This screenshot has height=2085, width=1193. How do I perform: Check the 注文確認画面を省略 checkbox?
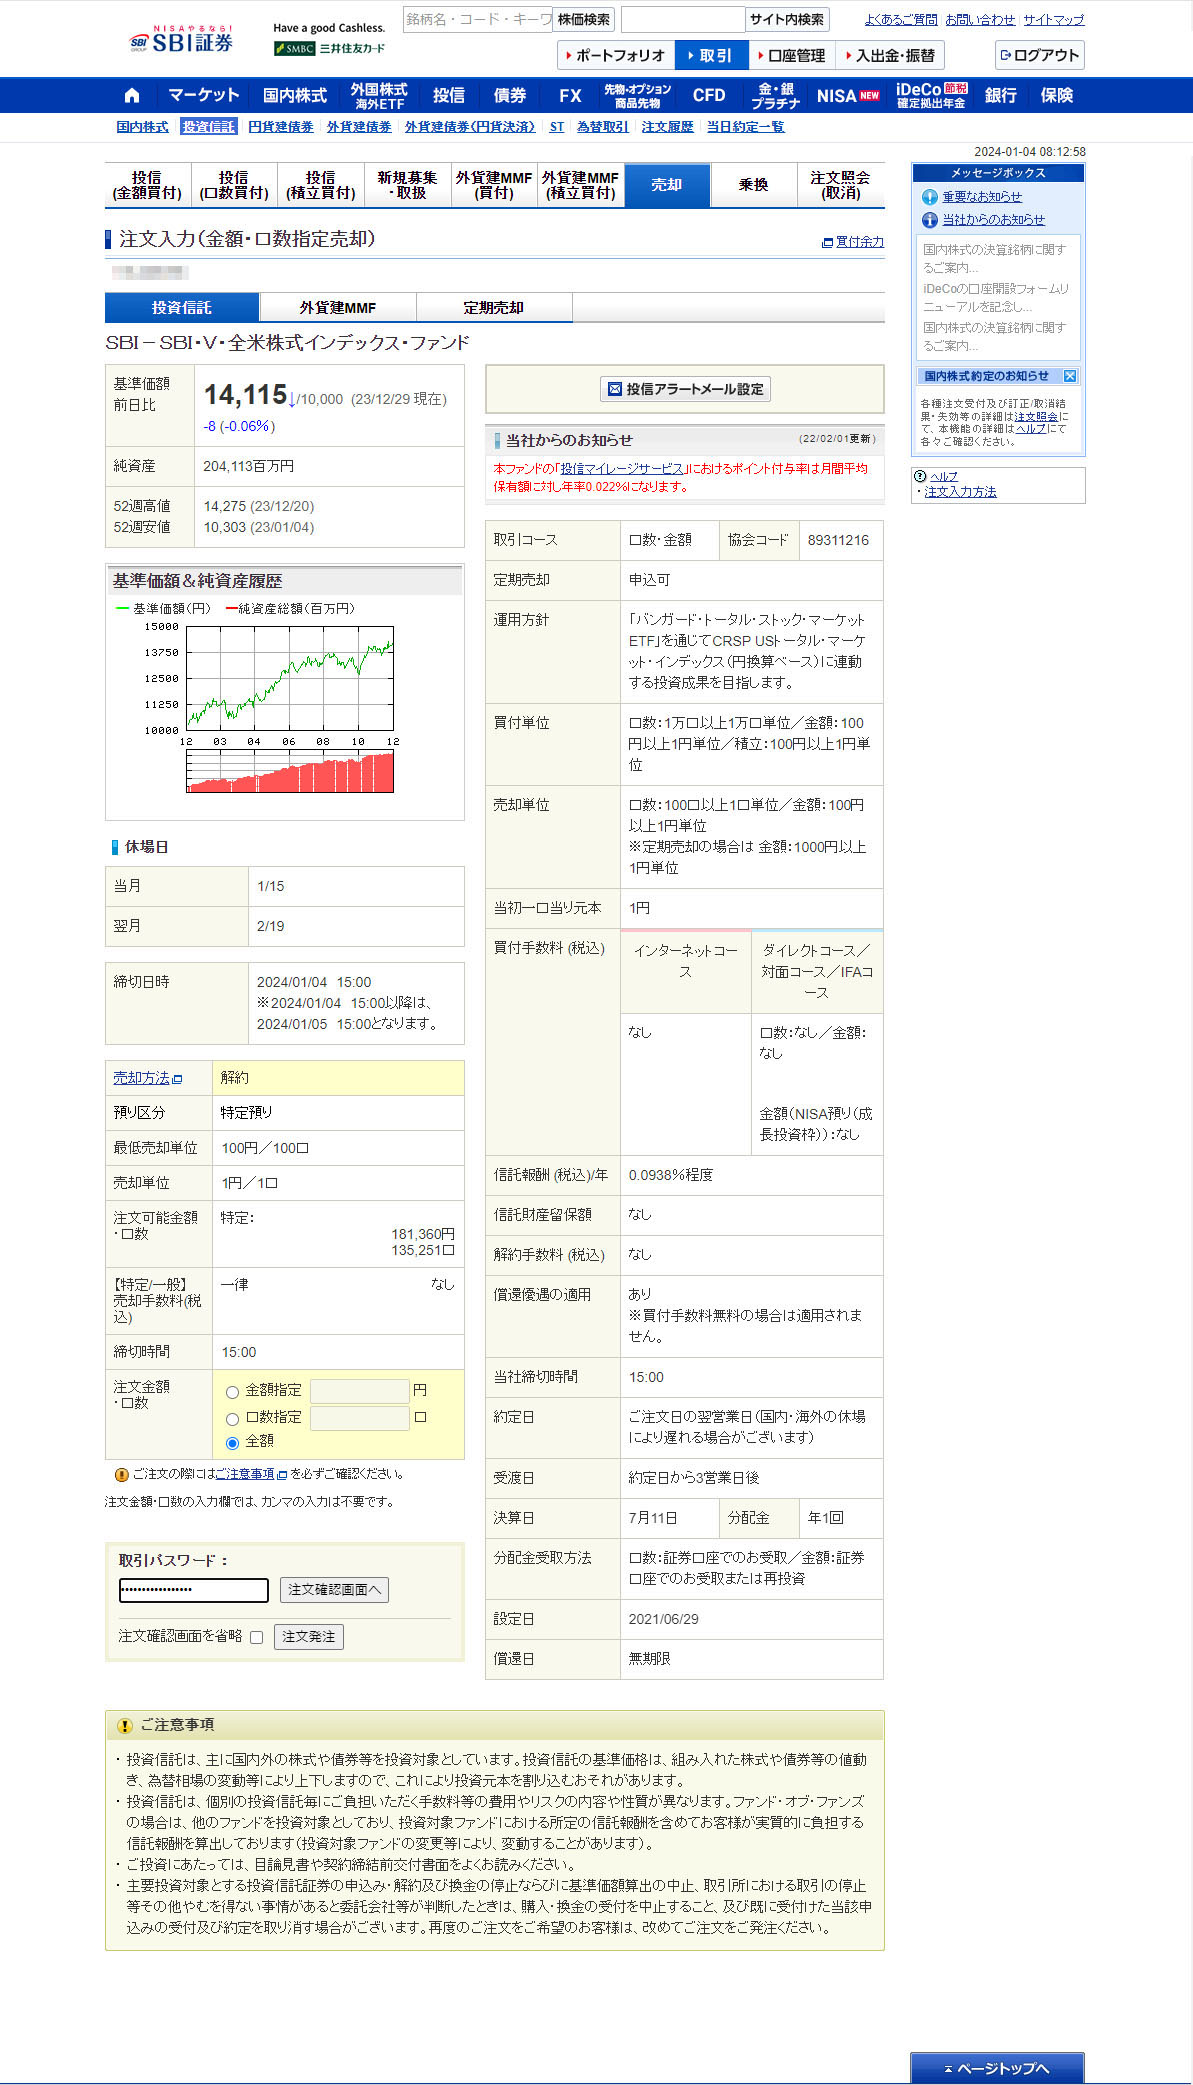coord(256,1637)
